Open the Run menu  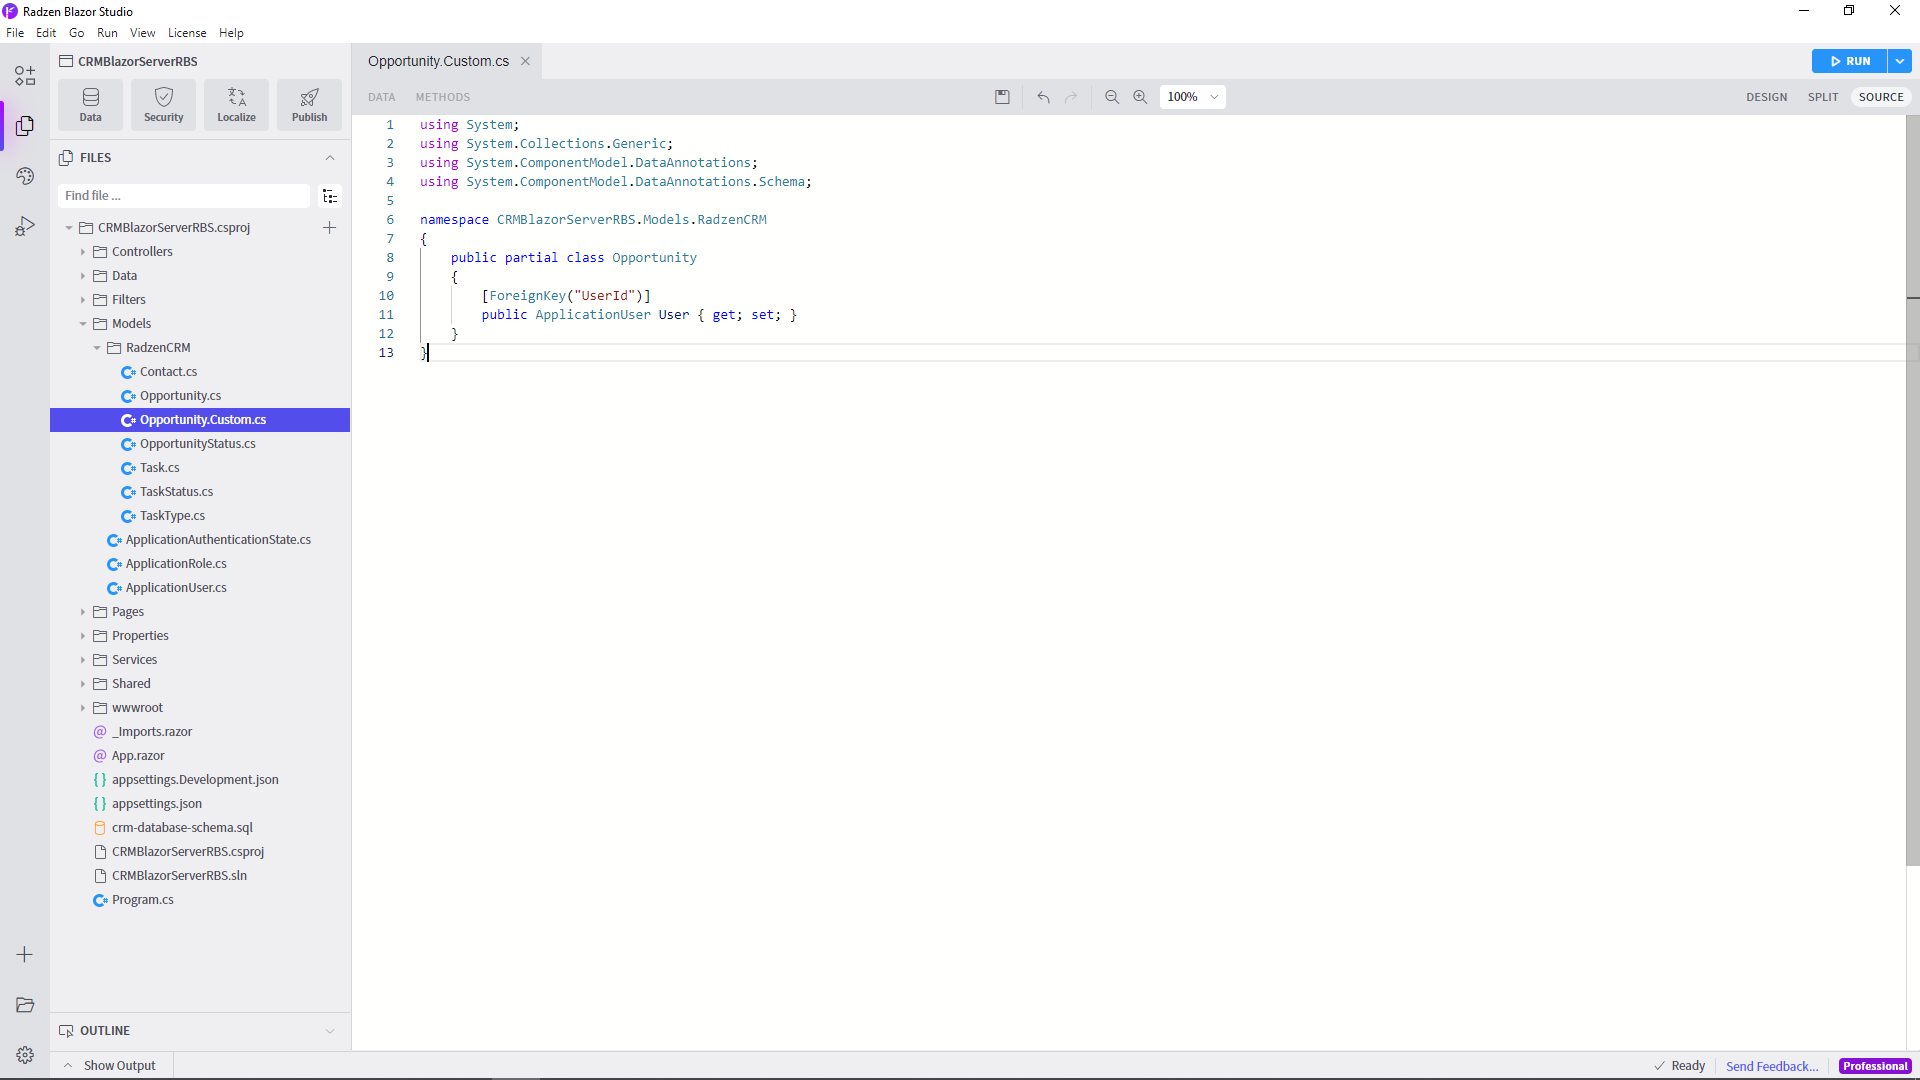pos(107,33)
